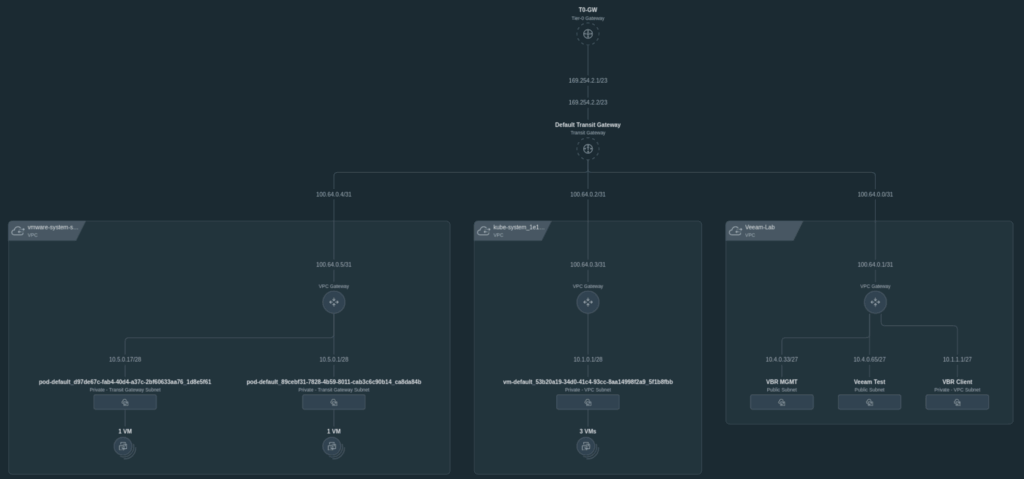Open the 3 VMs group icon
Image resolution: width=1024 pixels, height=479 pixels.
pos(588,447)
